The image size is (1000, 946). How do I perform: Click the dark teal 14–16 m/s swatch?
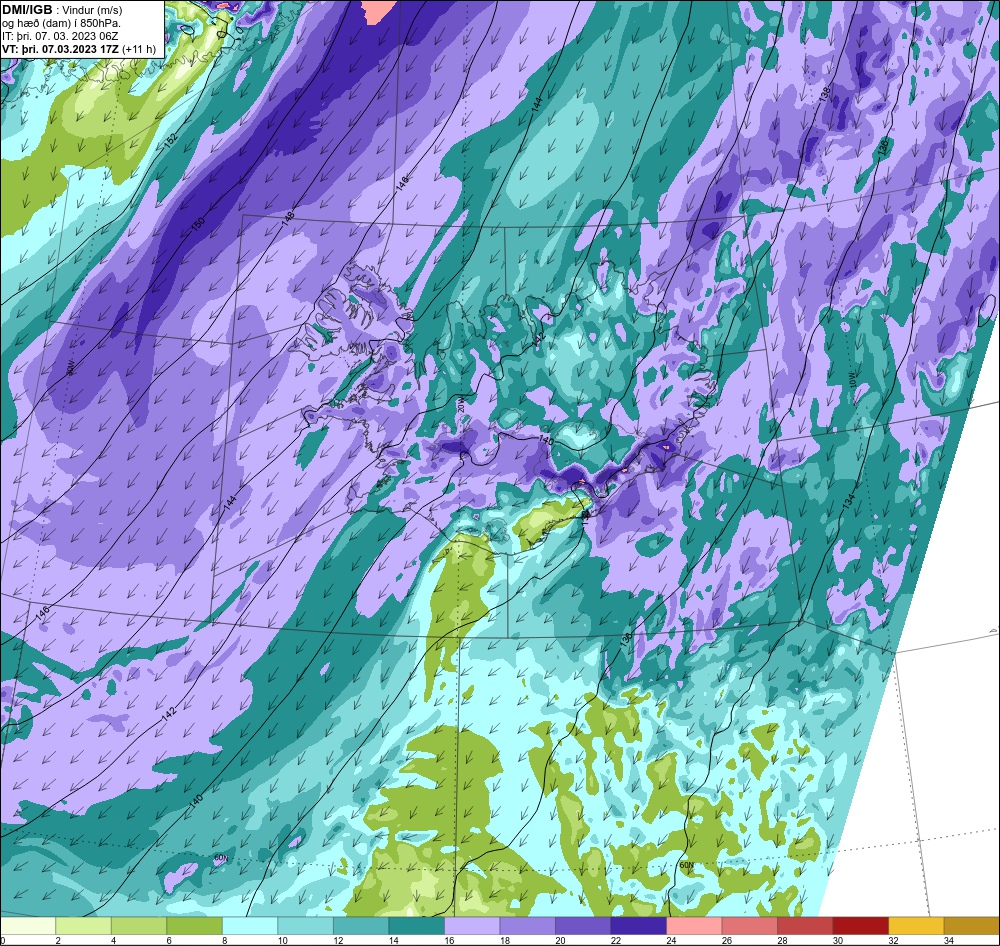[416, 926]
